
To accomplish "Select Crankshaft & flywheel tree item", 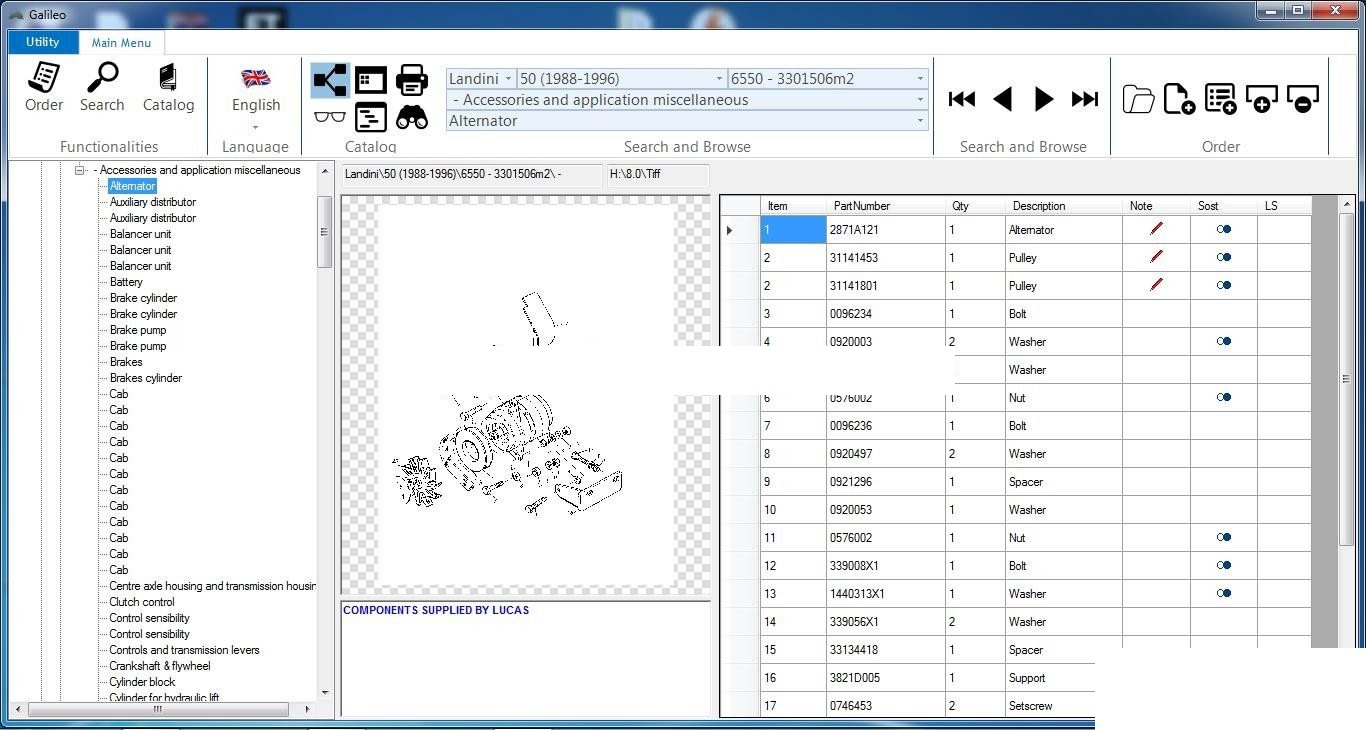I will tap(160, 666).
